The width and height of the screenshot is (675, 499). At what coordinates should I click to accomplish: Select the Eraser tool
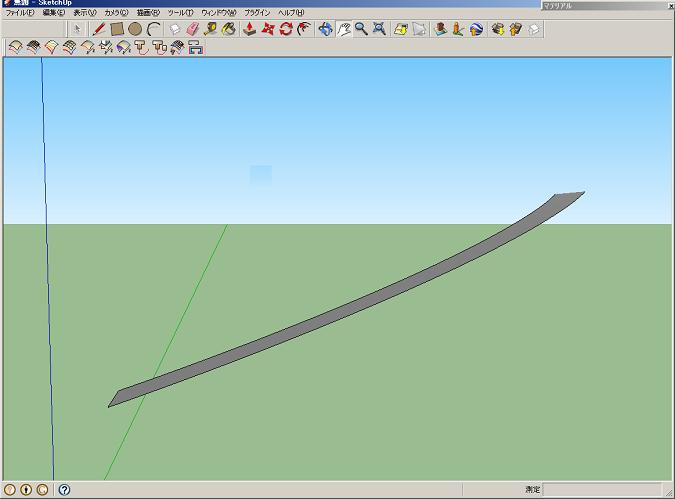(x=193, y=29)
